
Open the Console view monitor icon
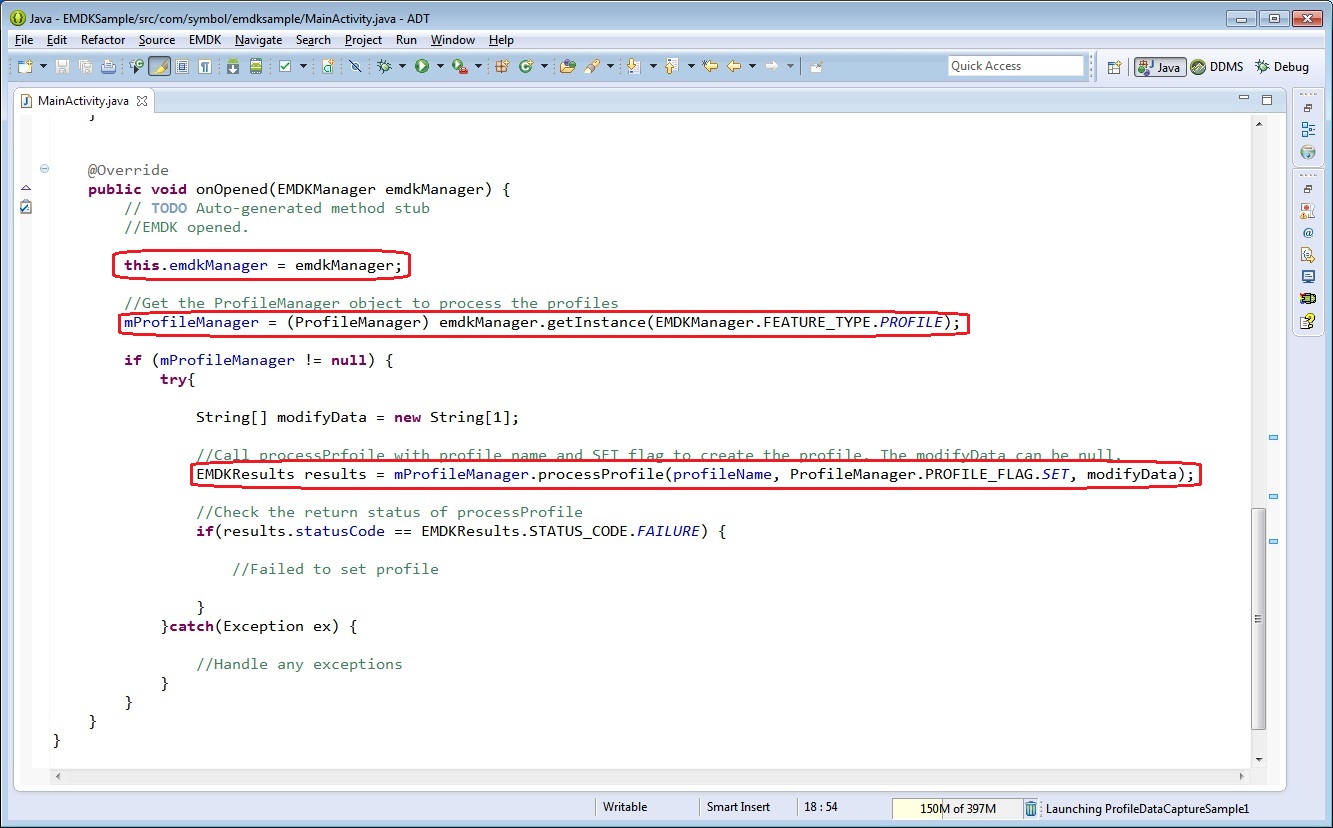click(1308, 277)
